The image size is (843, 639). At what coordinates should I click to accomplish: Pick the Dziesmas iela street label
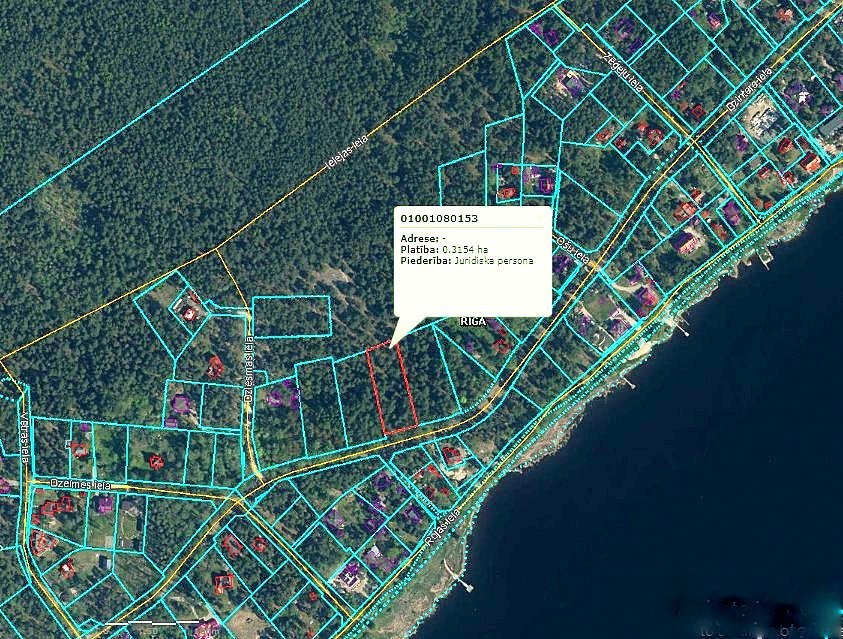pyautogui.click(x=247, y=370)
